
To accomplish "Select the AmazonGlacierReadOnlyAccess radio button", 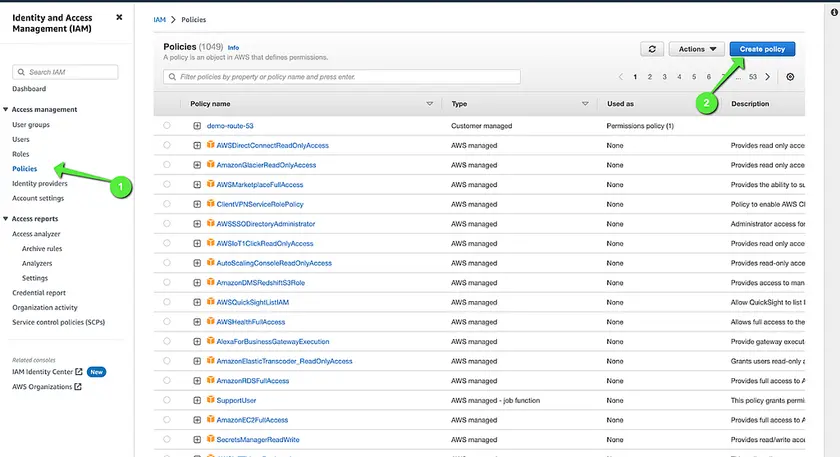I will point(167,164).
